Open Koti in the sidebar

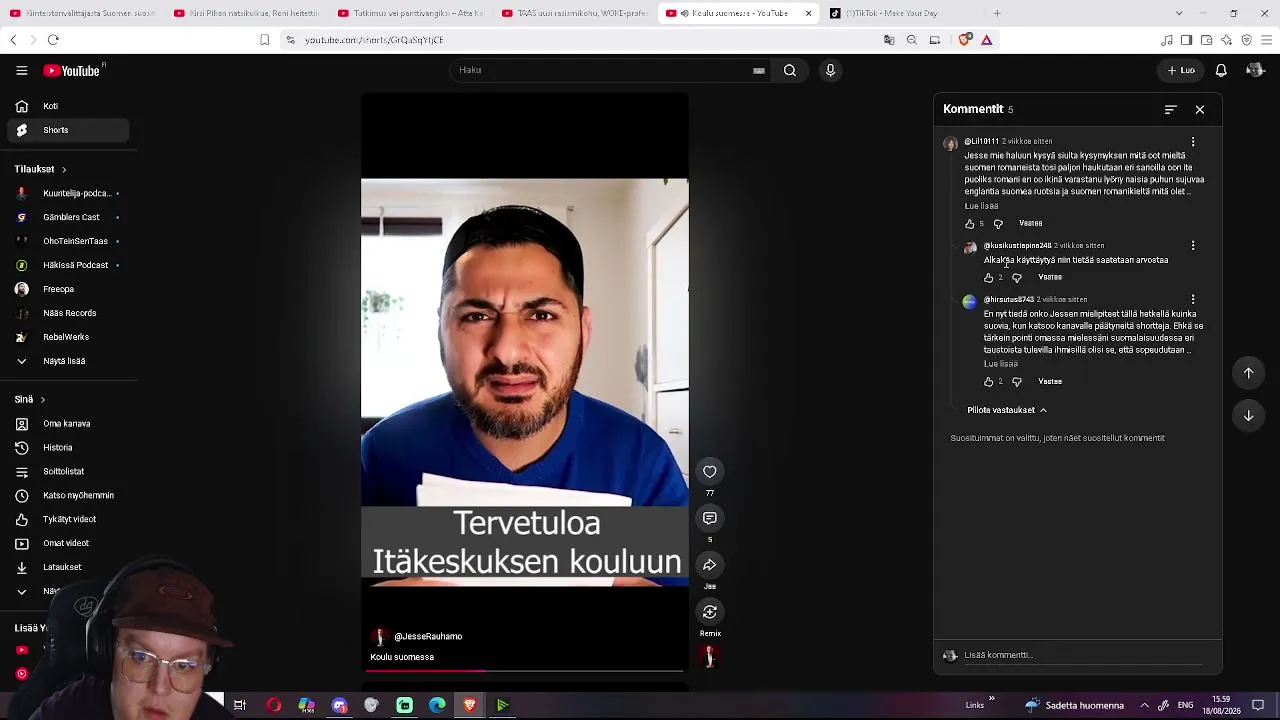(68, 106)
